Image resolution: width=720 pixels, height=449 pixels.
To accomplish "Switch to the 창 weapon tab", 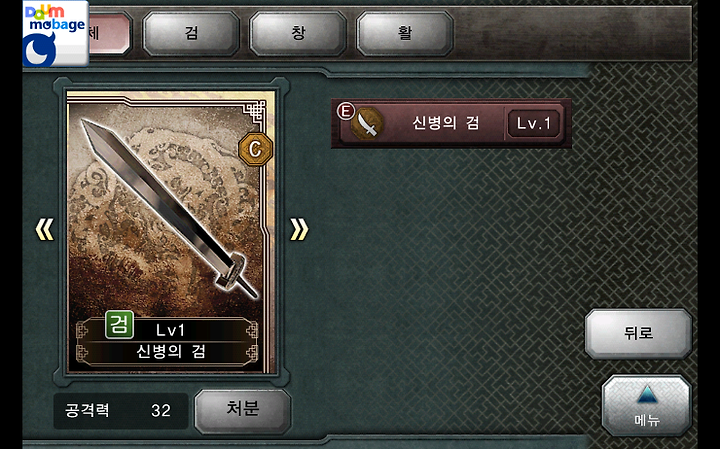I will click(x=298, y=34).
